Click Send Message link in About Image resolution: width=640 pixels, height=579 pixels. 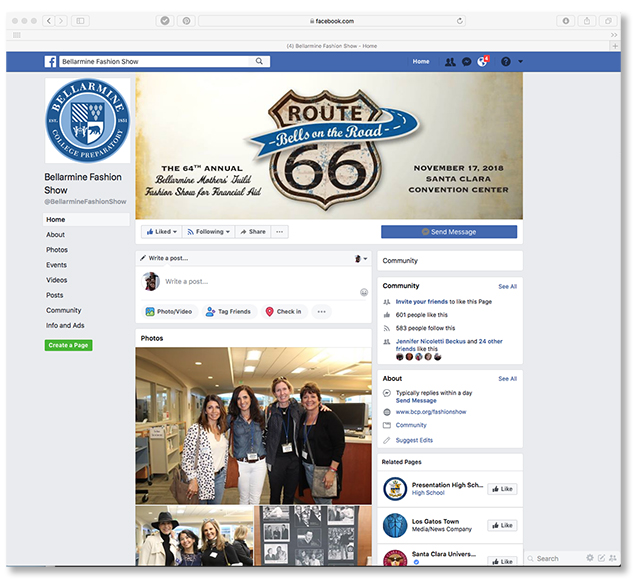click(416, 401)
